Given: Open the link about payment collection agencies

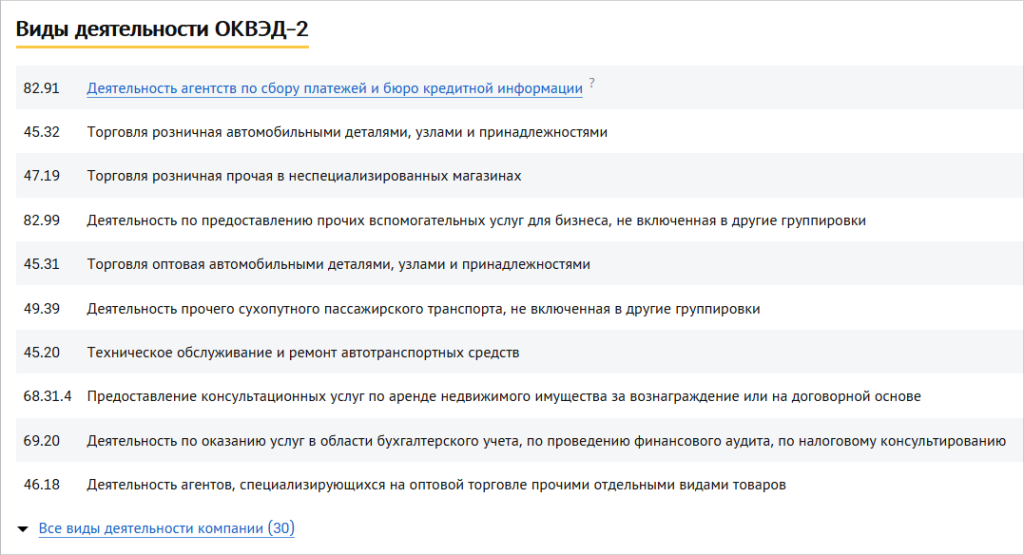Looking at the screenshot, I should (334, 88).
